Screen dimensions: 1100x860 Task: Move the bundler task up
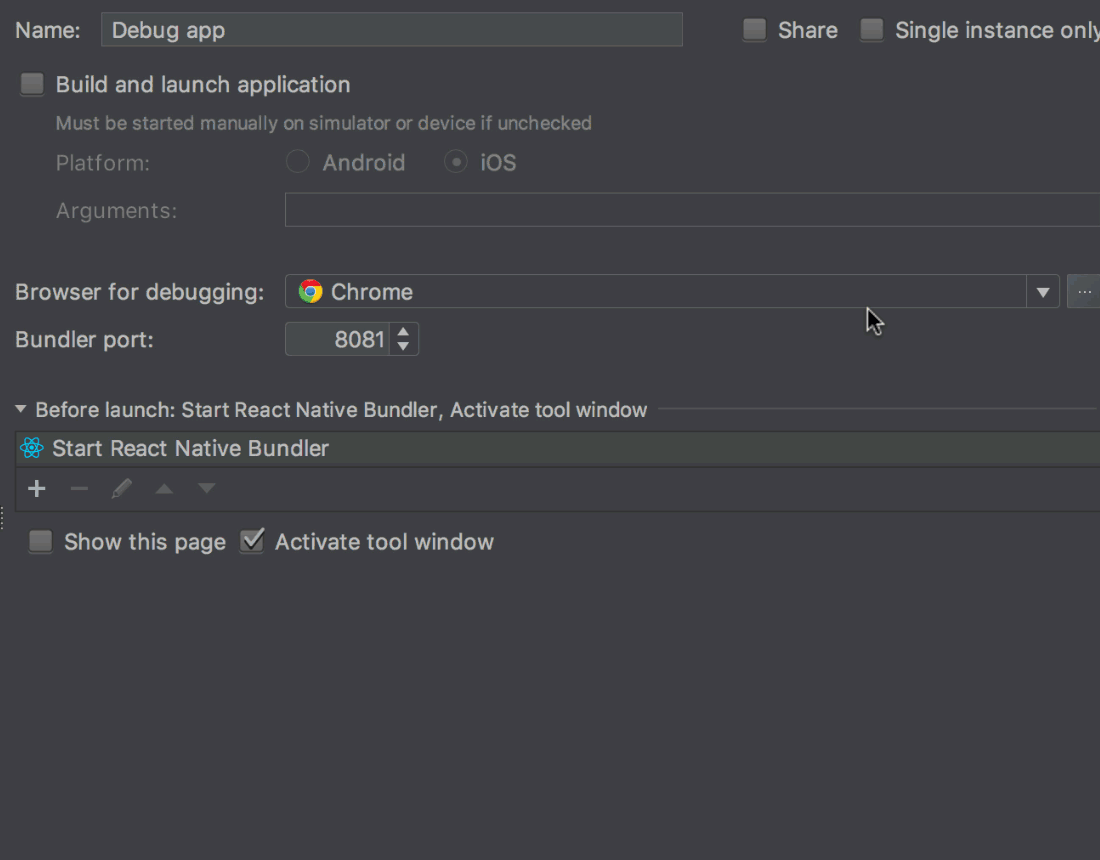(163, 488)
